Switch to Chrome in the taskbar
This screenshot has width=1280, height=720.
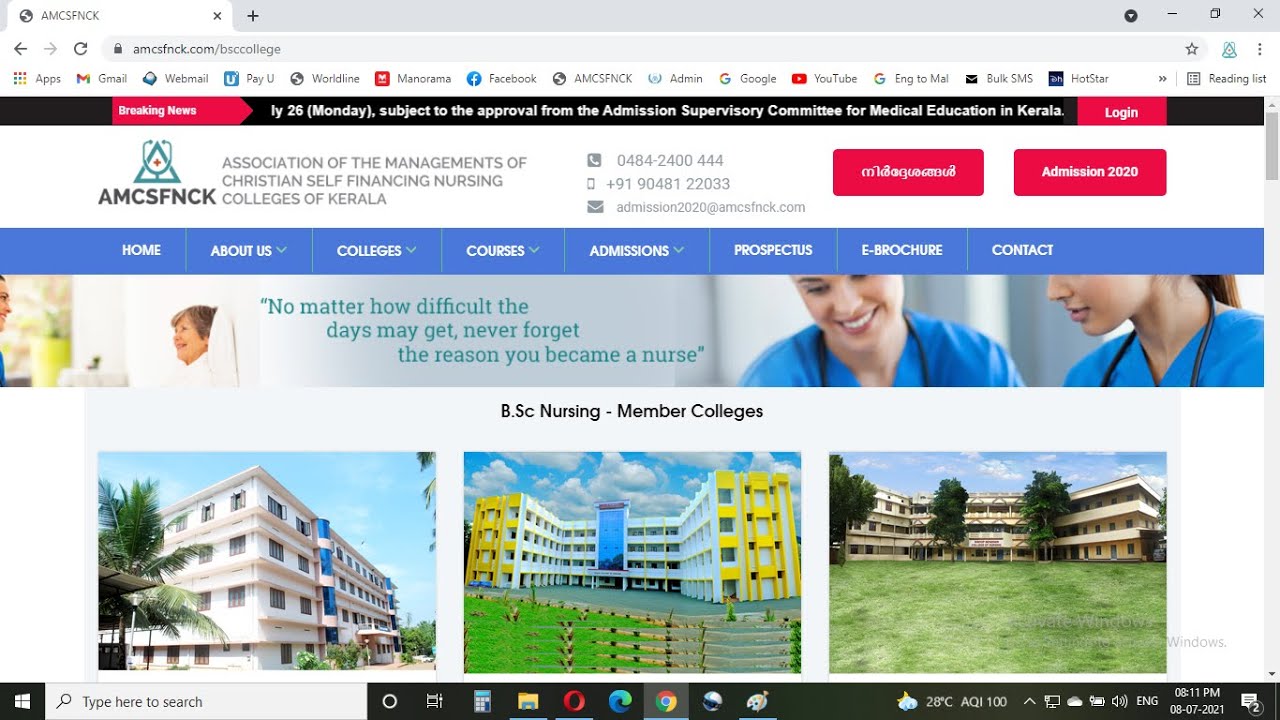pos(666,701)
